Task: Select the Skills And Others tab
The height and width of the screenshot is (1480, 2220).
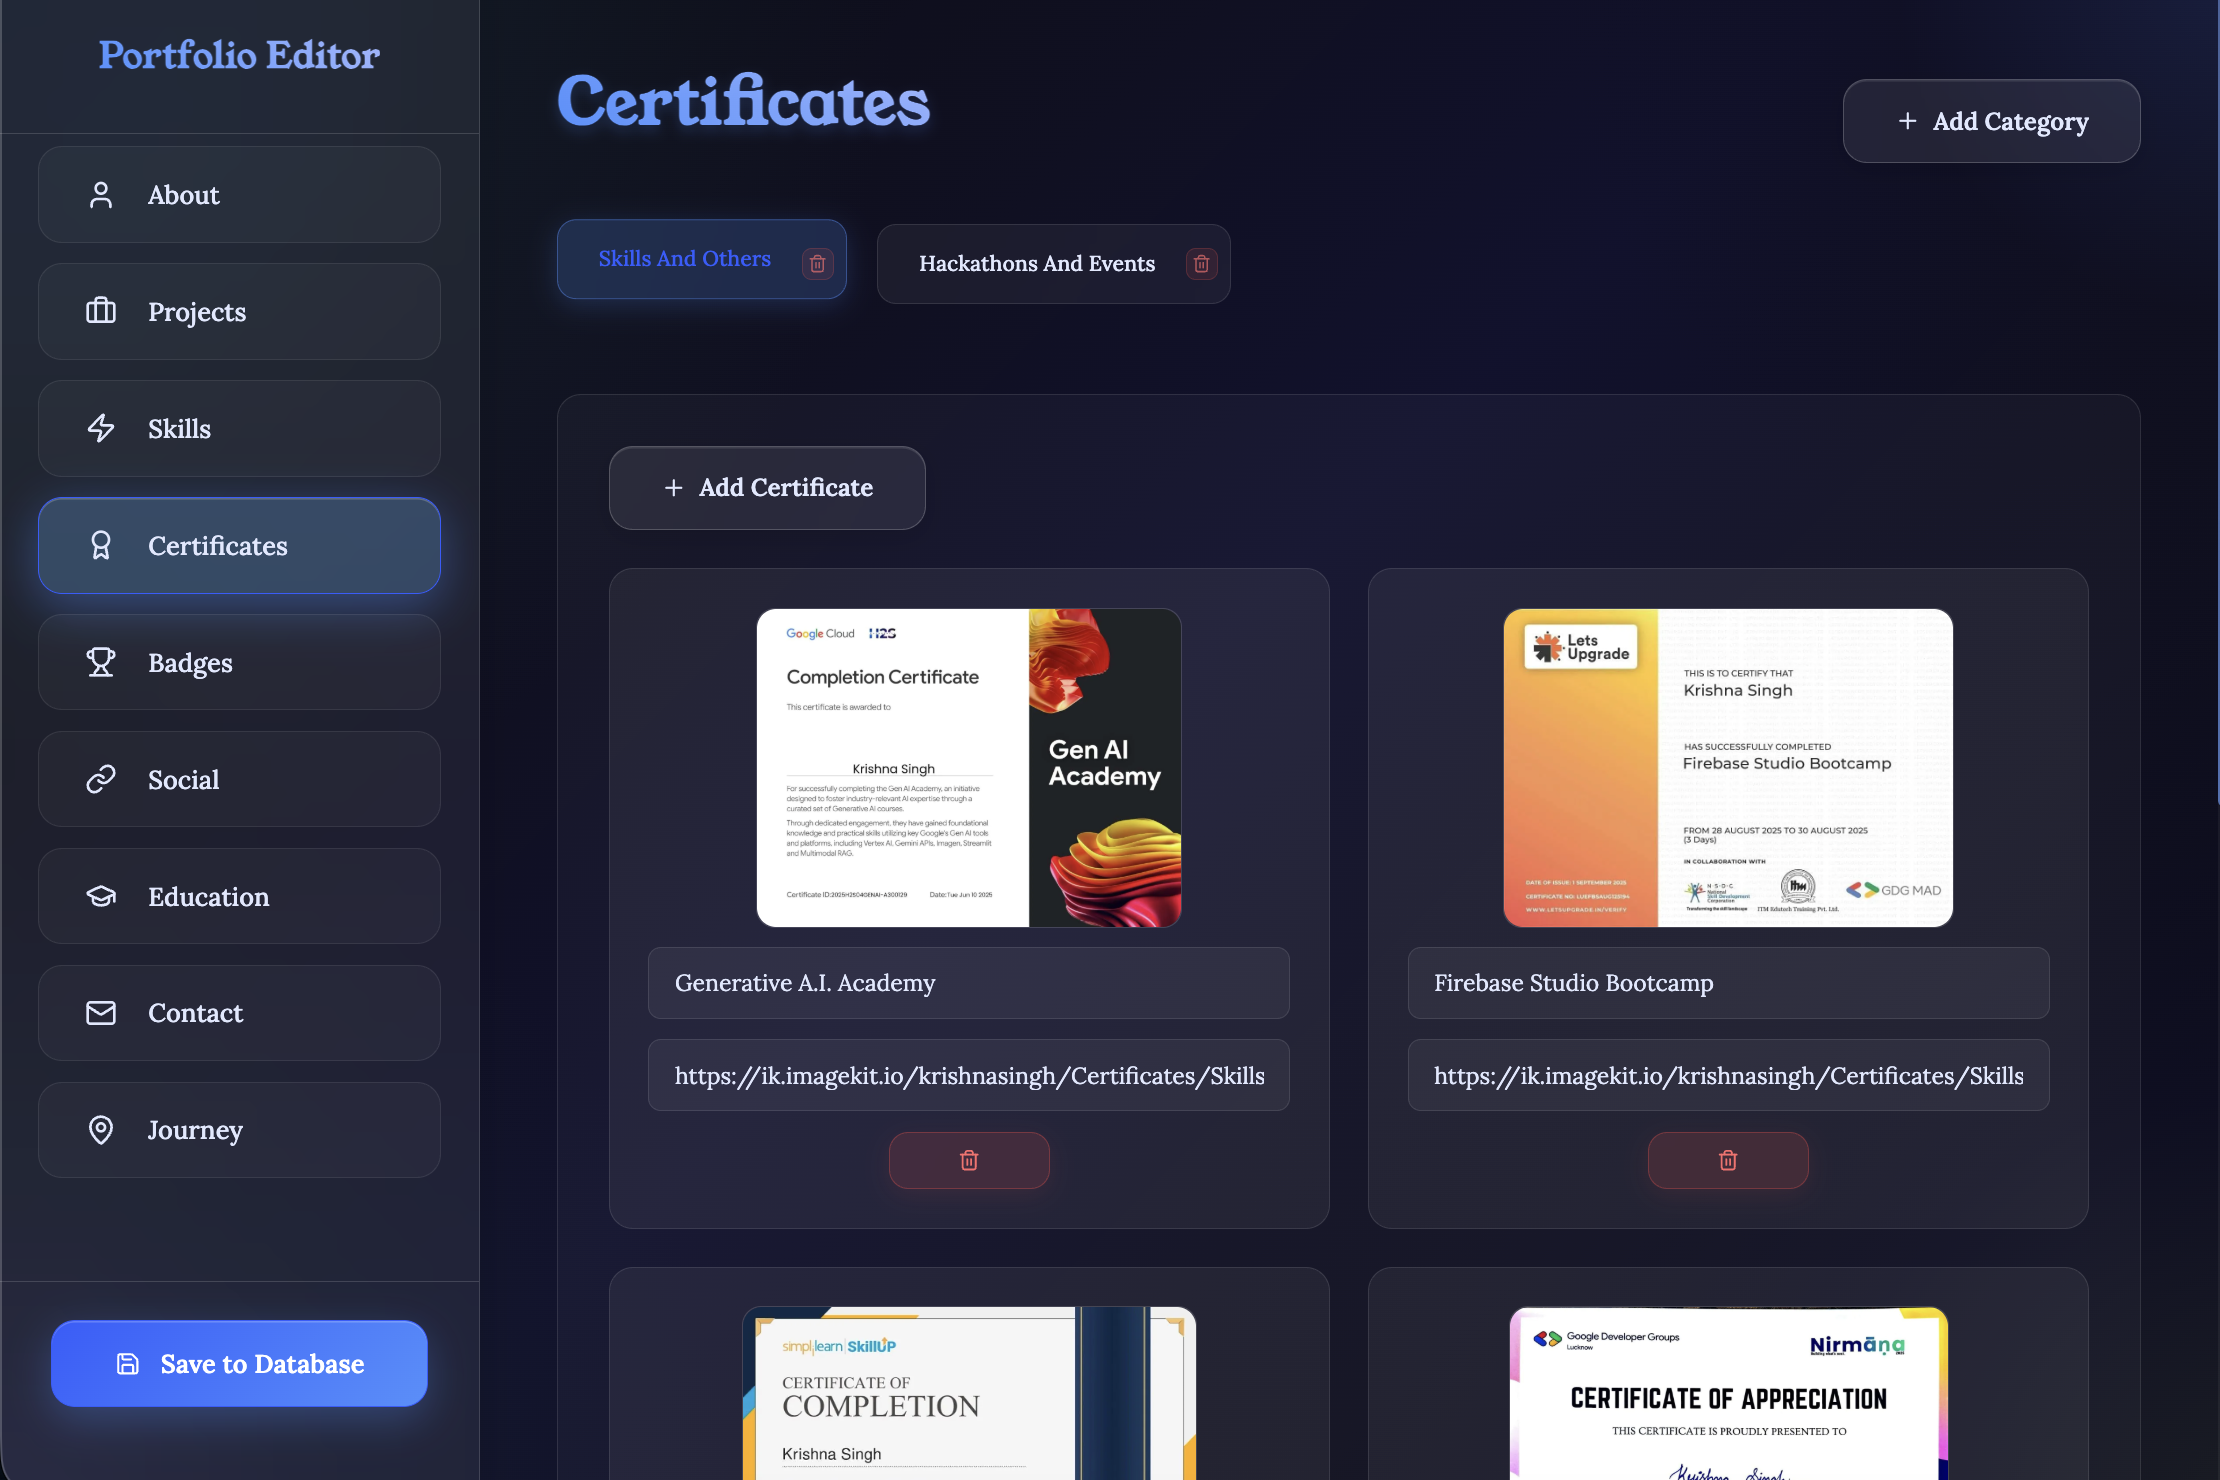Action: pos(684,259)
